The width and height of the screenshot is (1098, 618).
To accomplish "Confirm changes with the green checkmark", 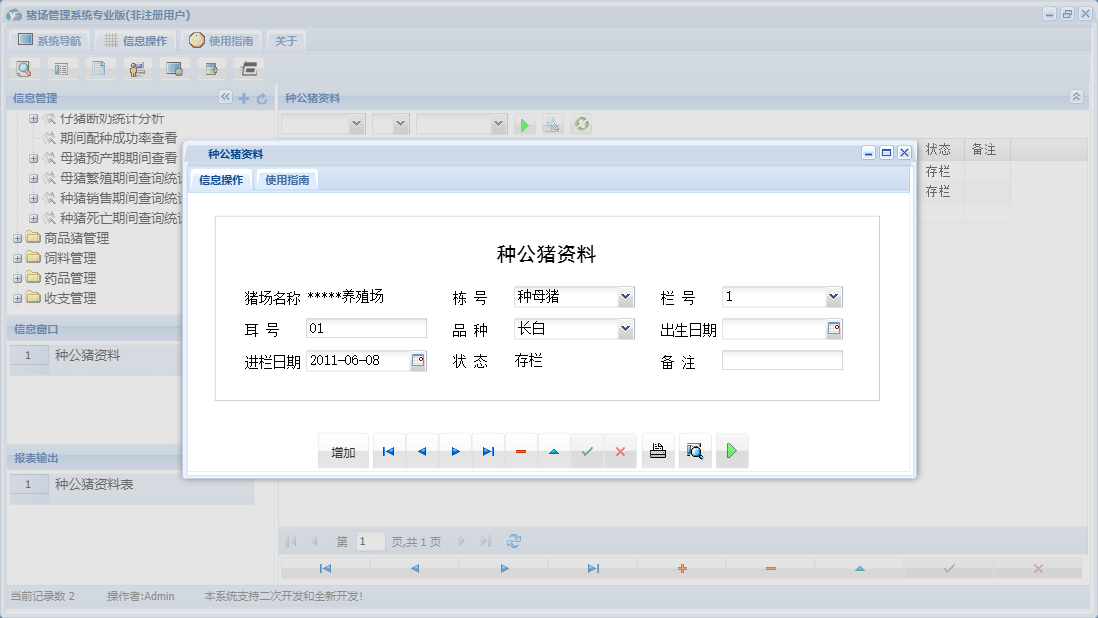I will [587, 451].
